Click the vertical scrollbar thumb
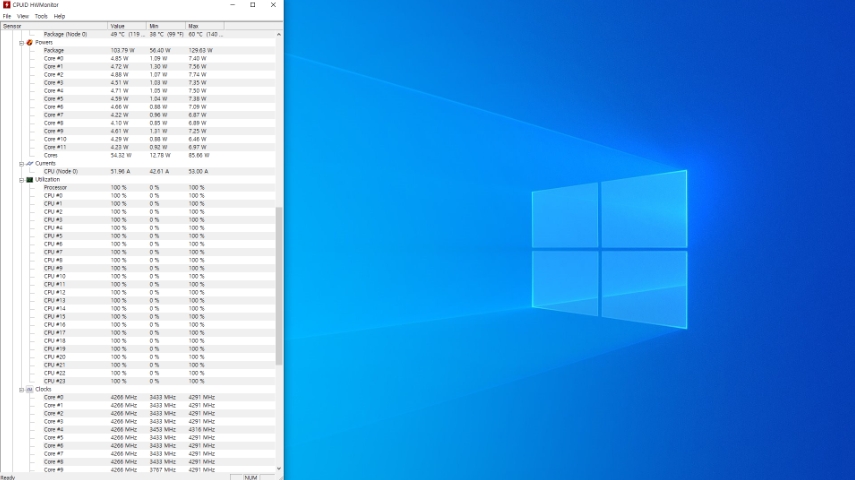Image resolution: width=855 pixels, height=480 pixels. 279,286
